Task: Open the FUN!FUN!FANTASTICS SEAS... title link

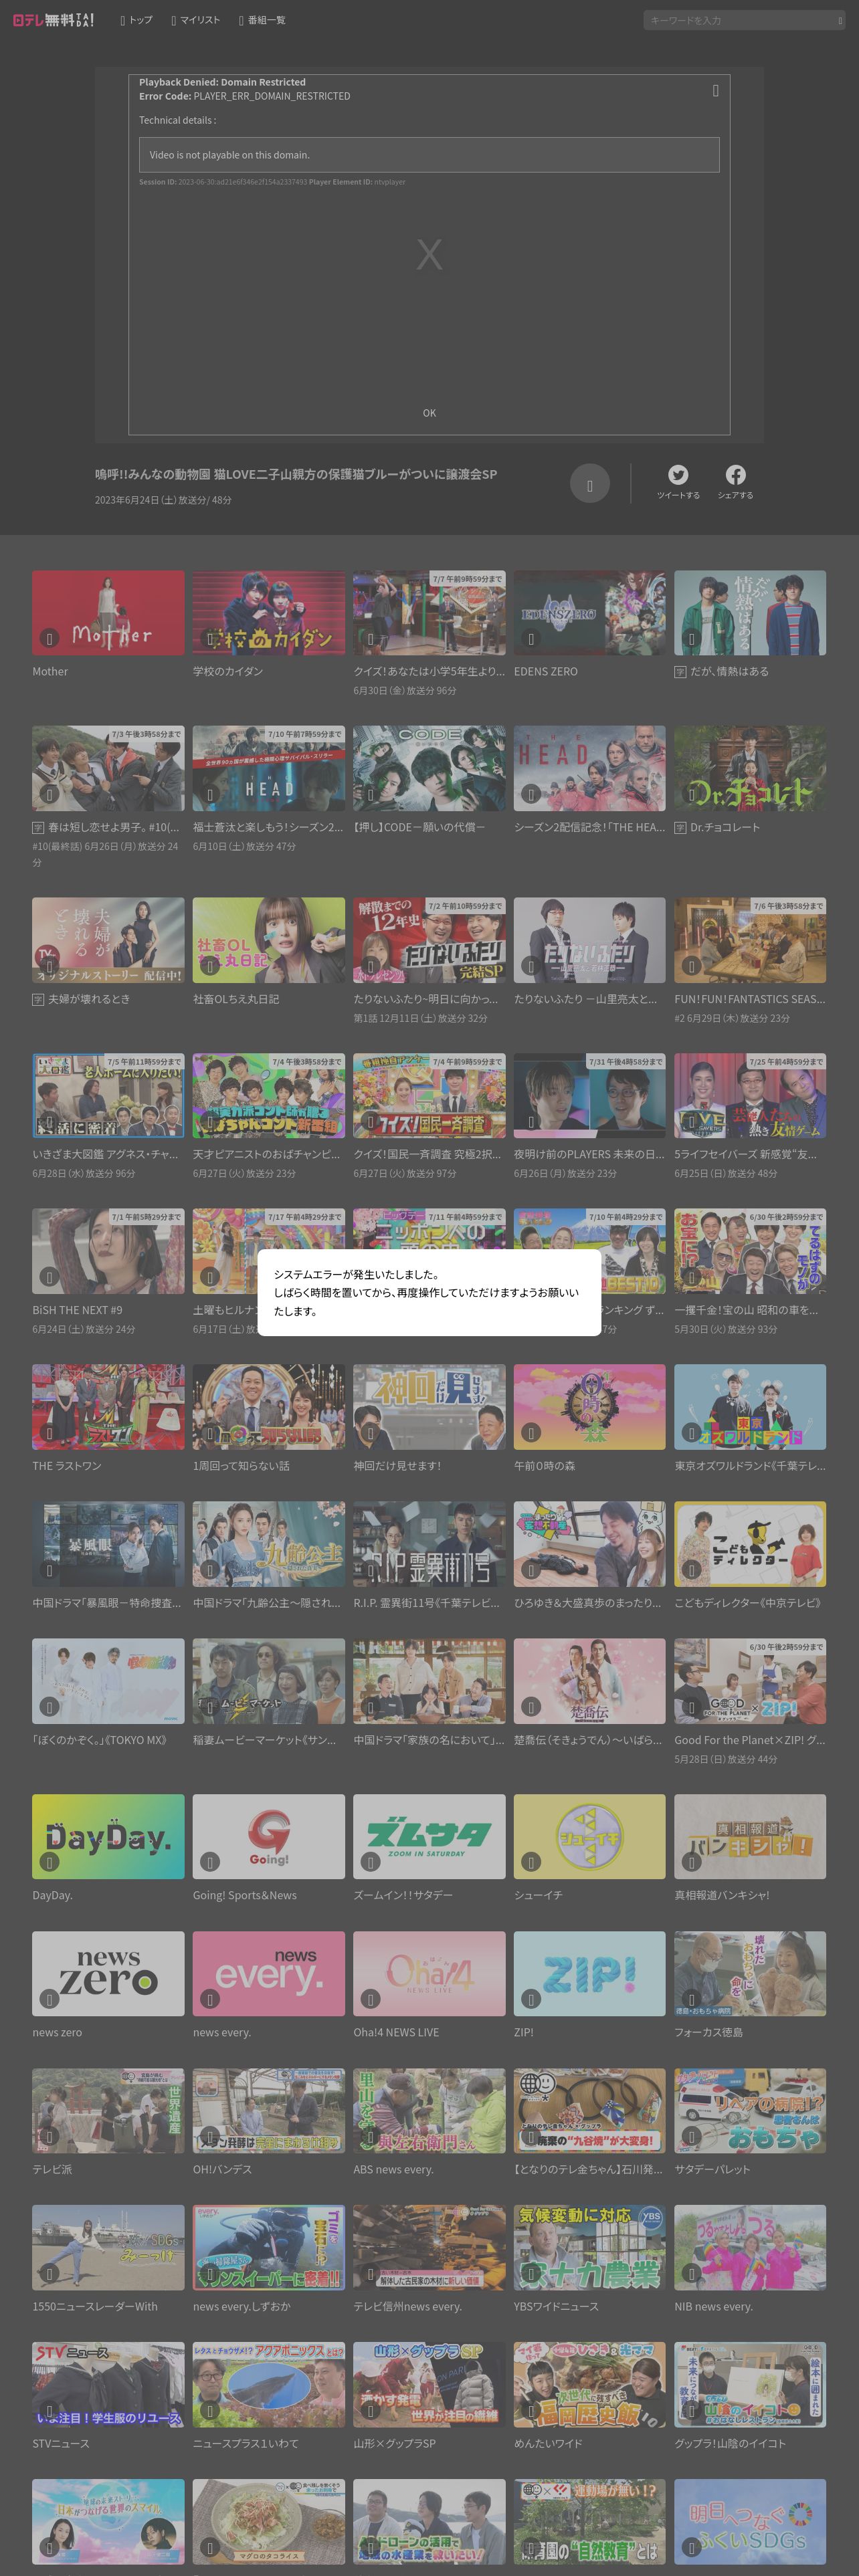Action: pyautogui.click(x=750, y=999)
